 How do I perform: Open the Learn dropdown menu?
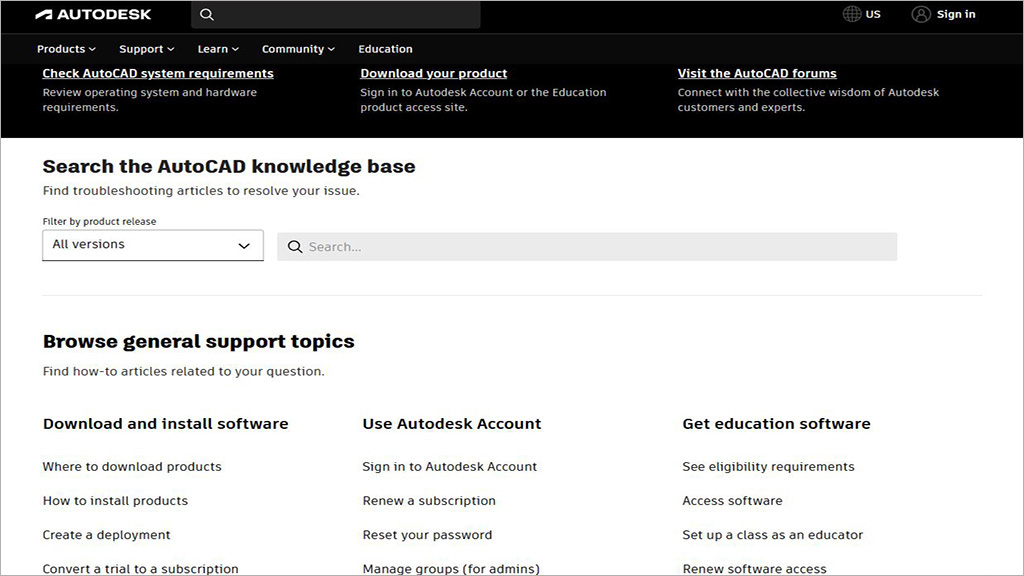coord(218,49)
